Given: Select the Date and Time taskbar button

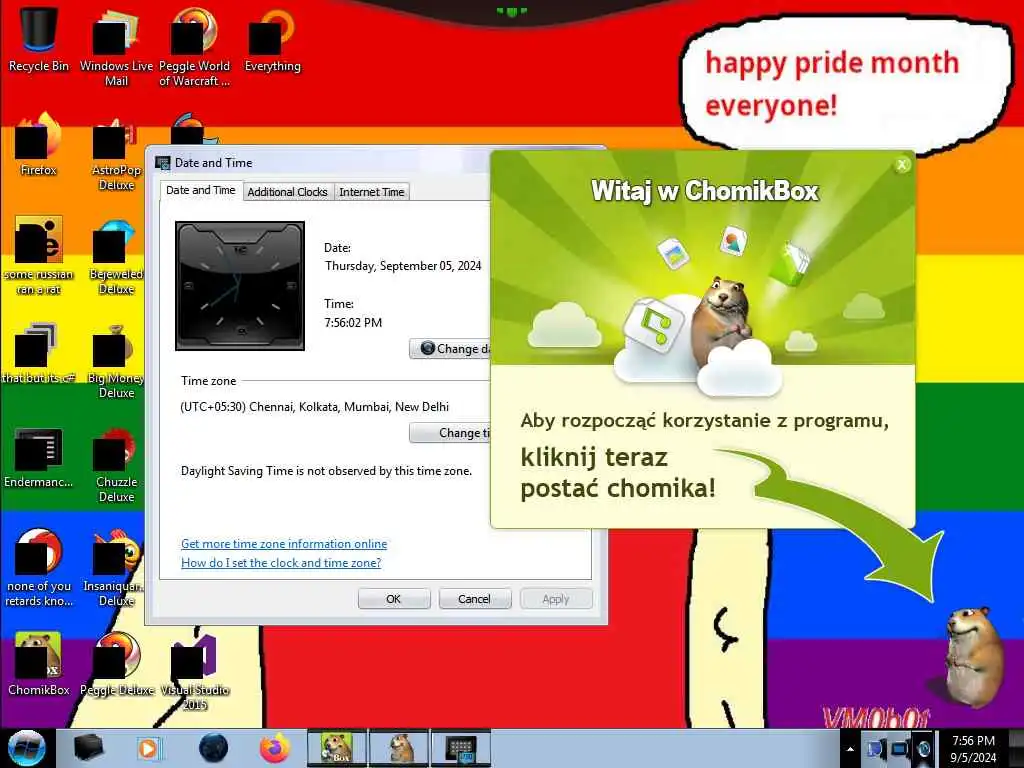Looking at the screenshot, I should pyautogui.click(x=460, y=748).
